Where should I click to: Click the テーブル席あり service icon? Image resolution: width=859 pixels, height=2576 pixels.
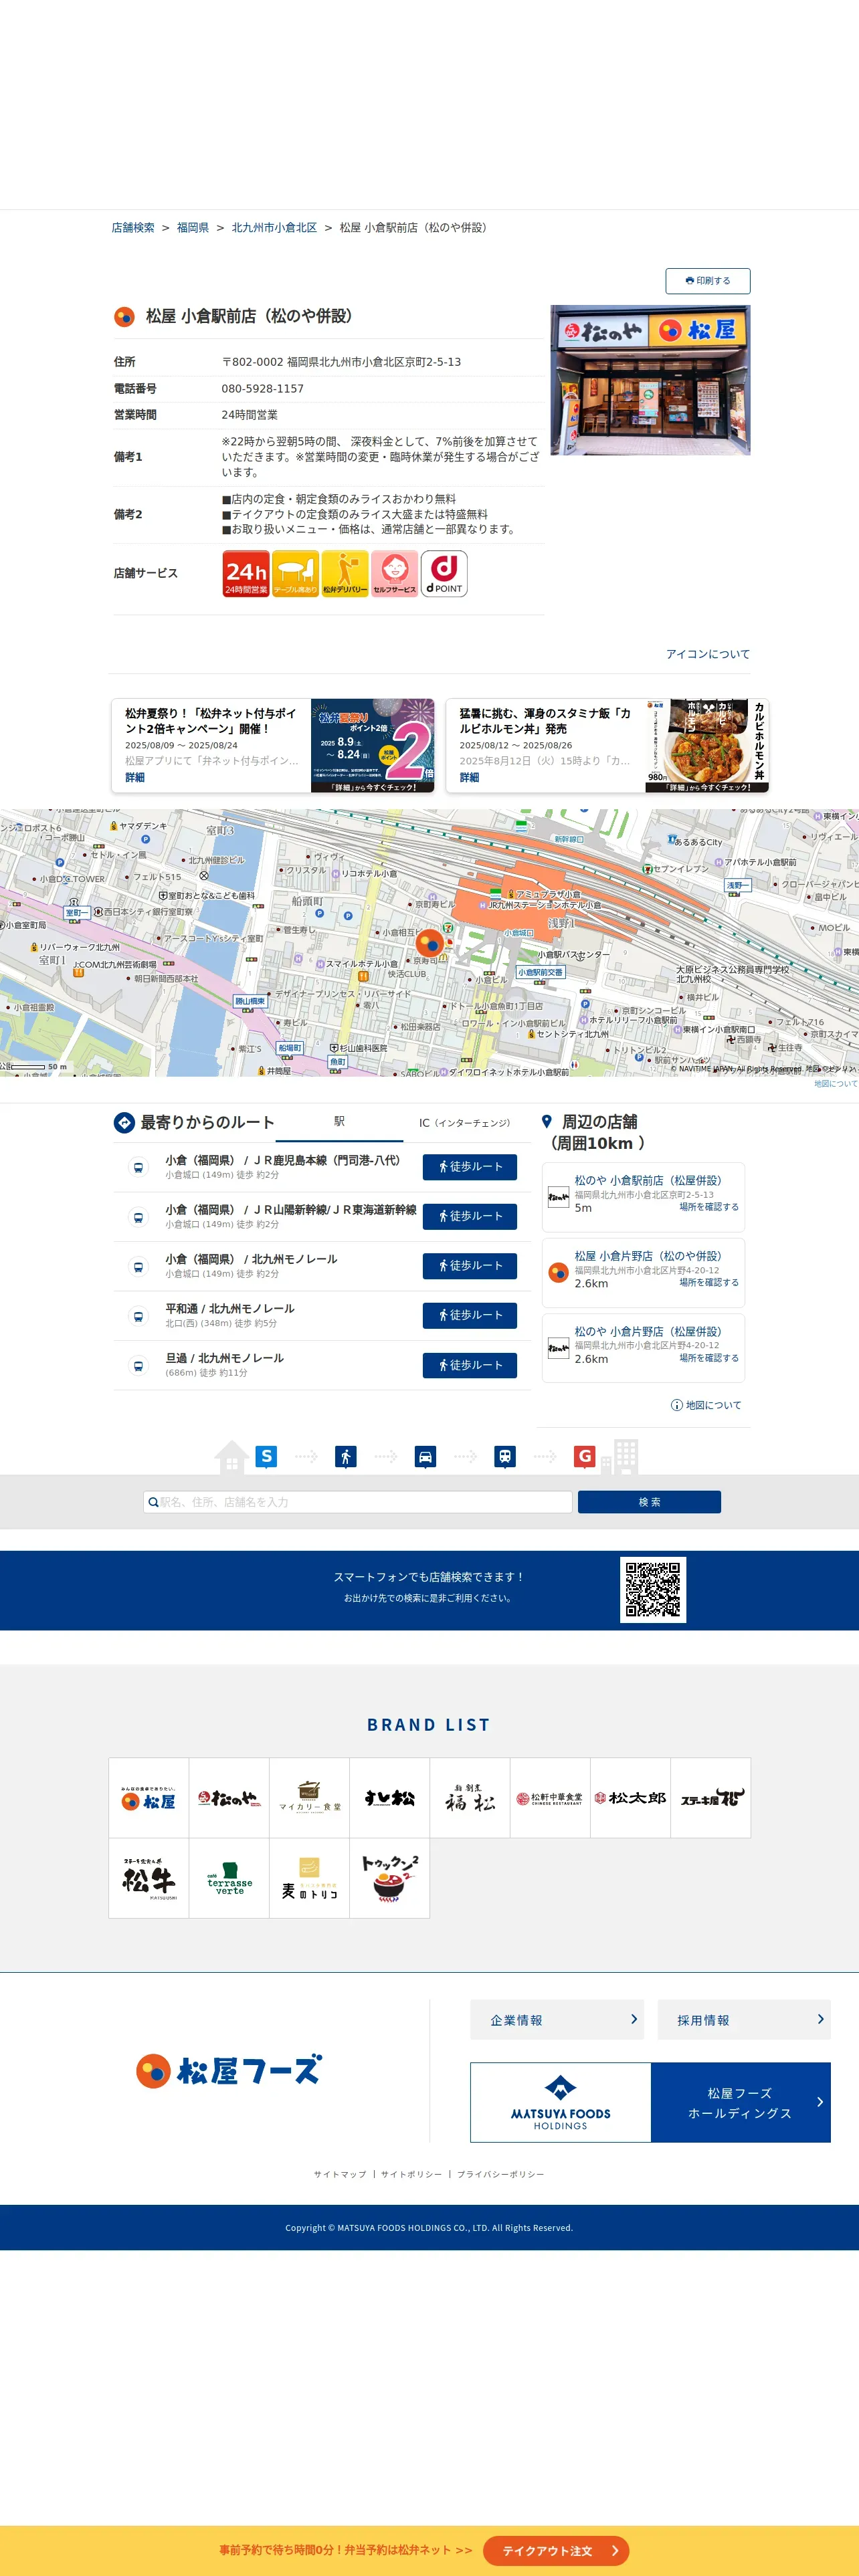tap(295, 573)
